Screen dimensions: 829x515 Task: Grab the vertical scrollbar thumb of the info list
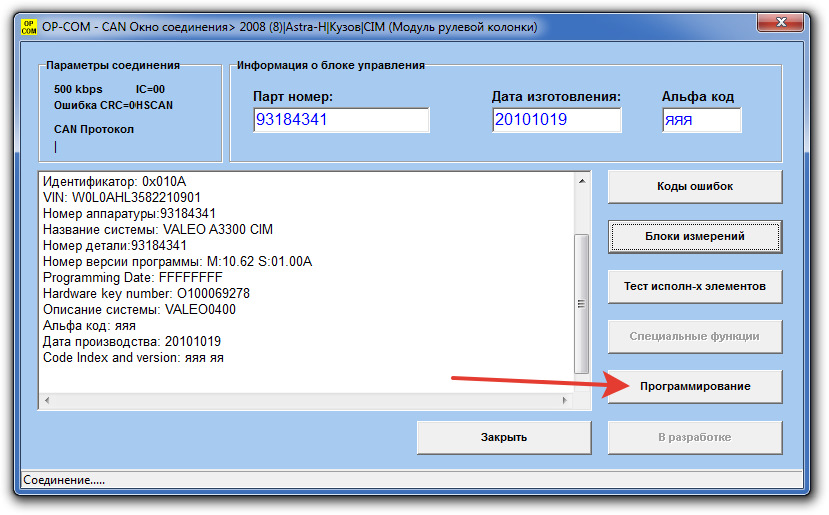pos(582,304)
